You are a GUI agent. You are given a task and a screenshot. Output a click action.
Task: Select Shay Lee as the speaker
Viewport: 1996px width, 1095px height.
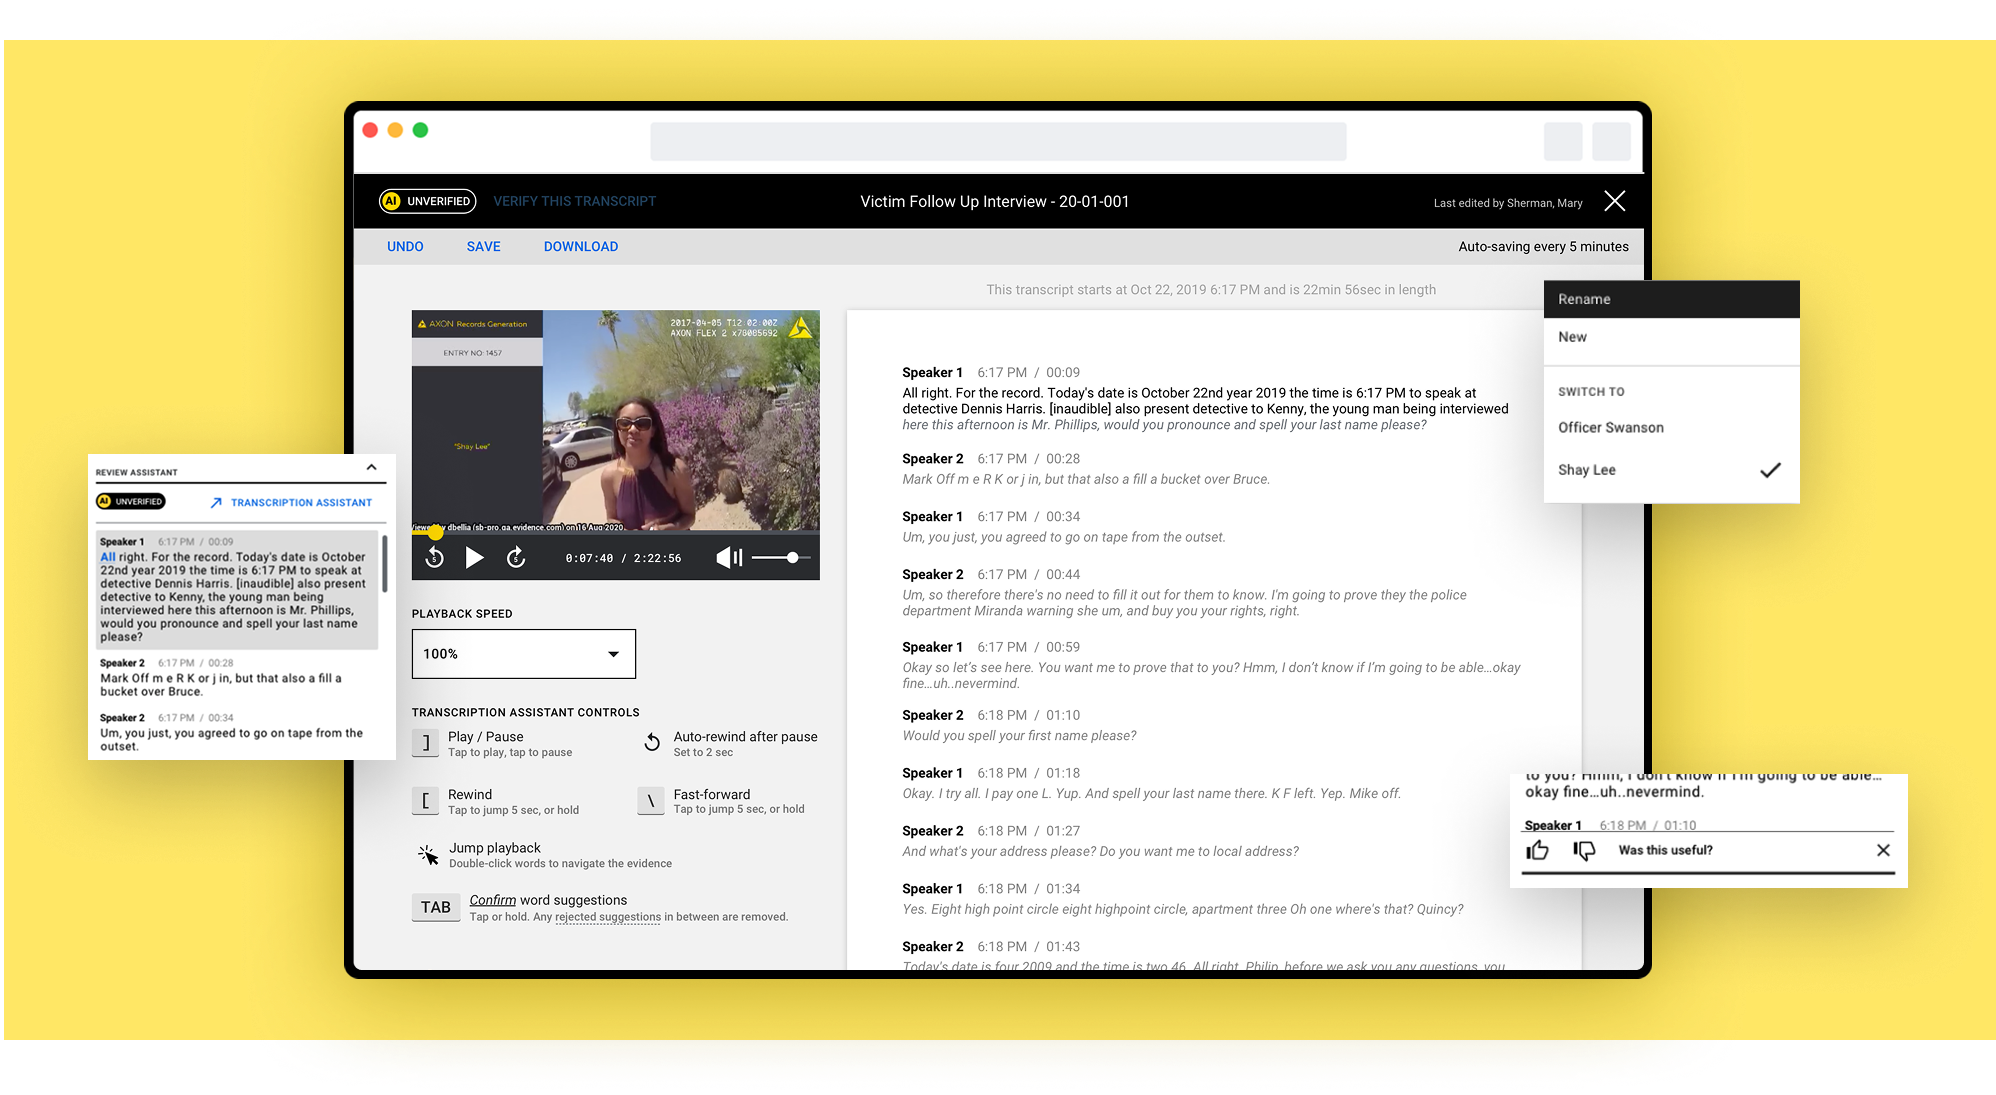coord(1587,470)
